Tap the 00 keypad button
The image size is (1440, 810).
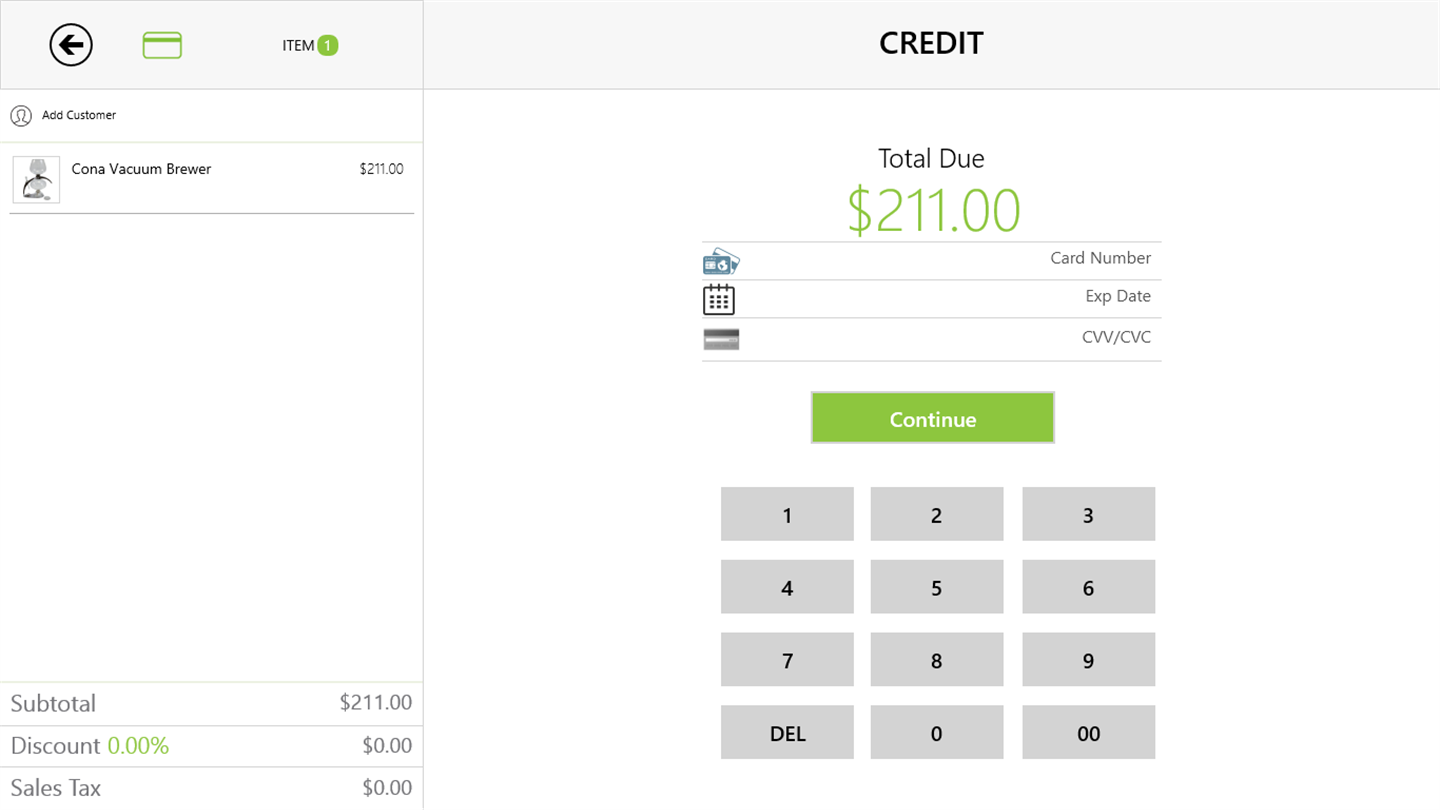pyautogui.click(x=1088, y=733)
